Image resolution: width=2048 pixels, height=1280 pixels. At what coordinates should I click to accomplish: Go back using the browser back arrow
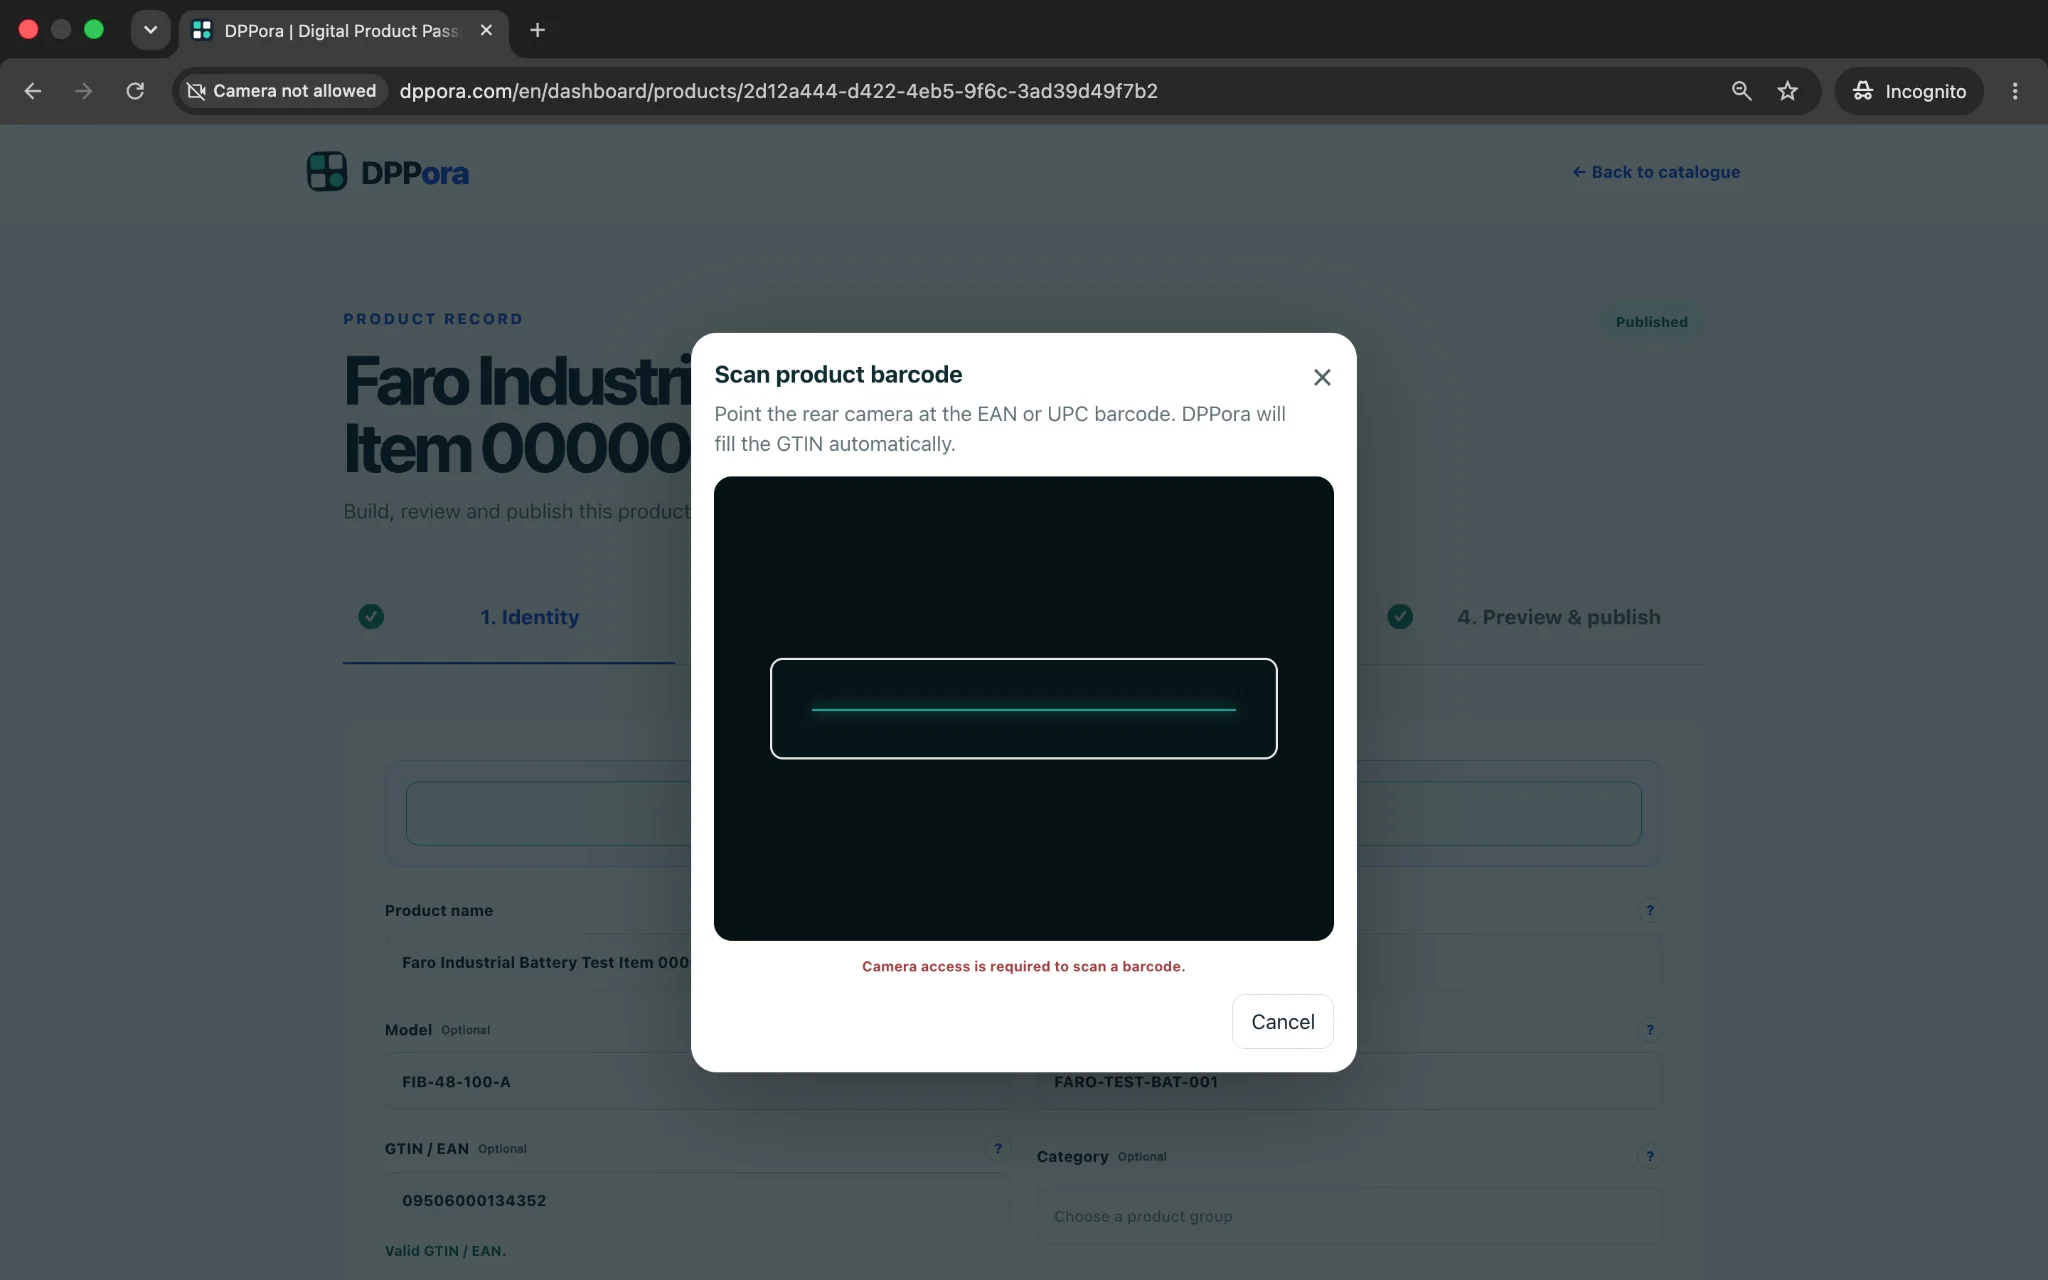[x=33, y=91]
